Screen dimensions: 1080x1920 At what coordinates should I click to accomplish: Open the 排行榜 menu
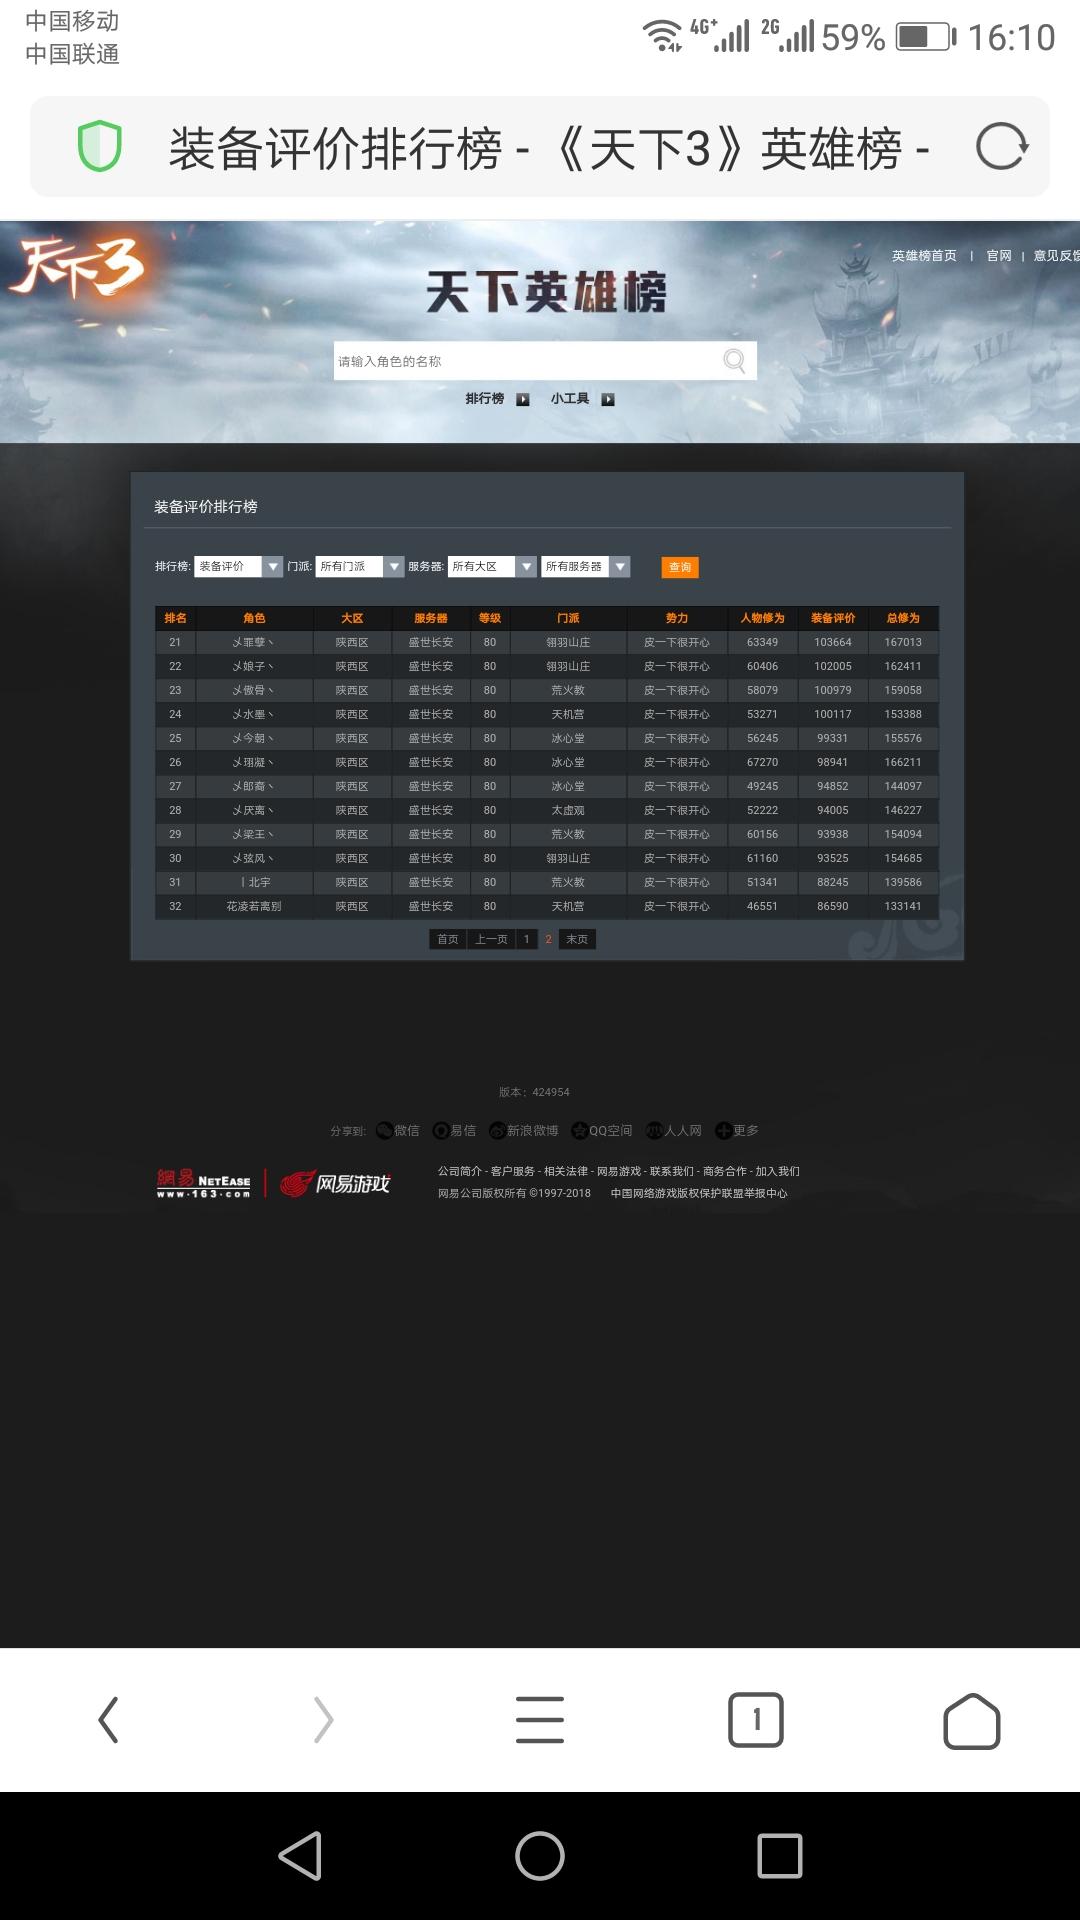485,399
